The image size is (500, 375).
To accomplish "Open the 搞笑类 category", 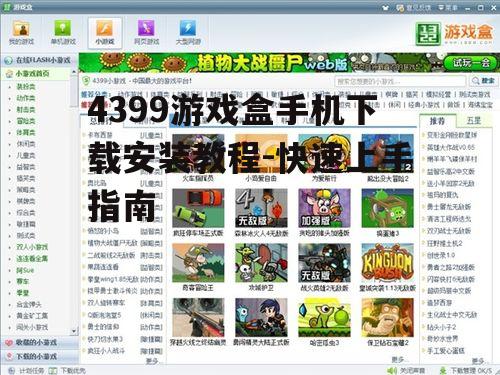I will pos(26,178).
